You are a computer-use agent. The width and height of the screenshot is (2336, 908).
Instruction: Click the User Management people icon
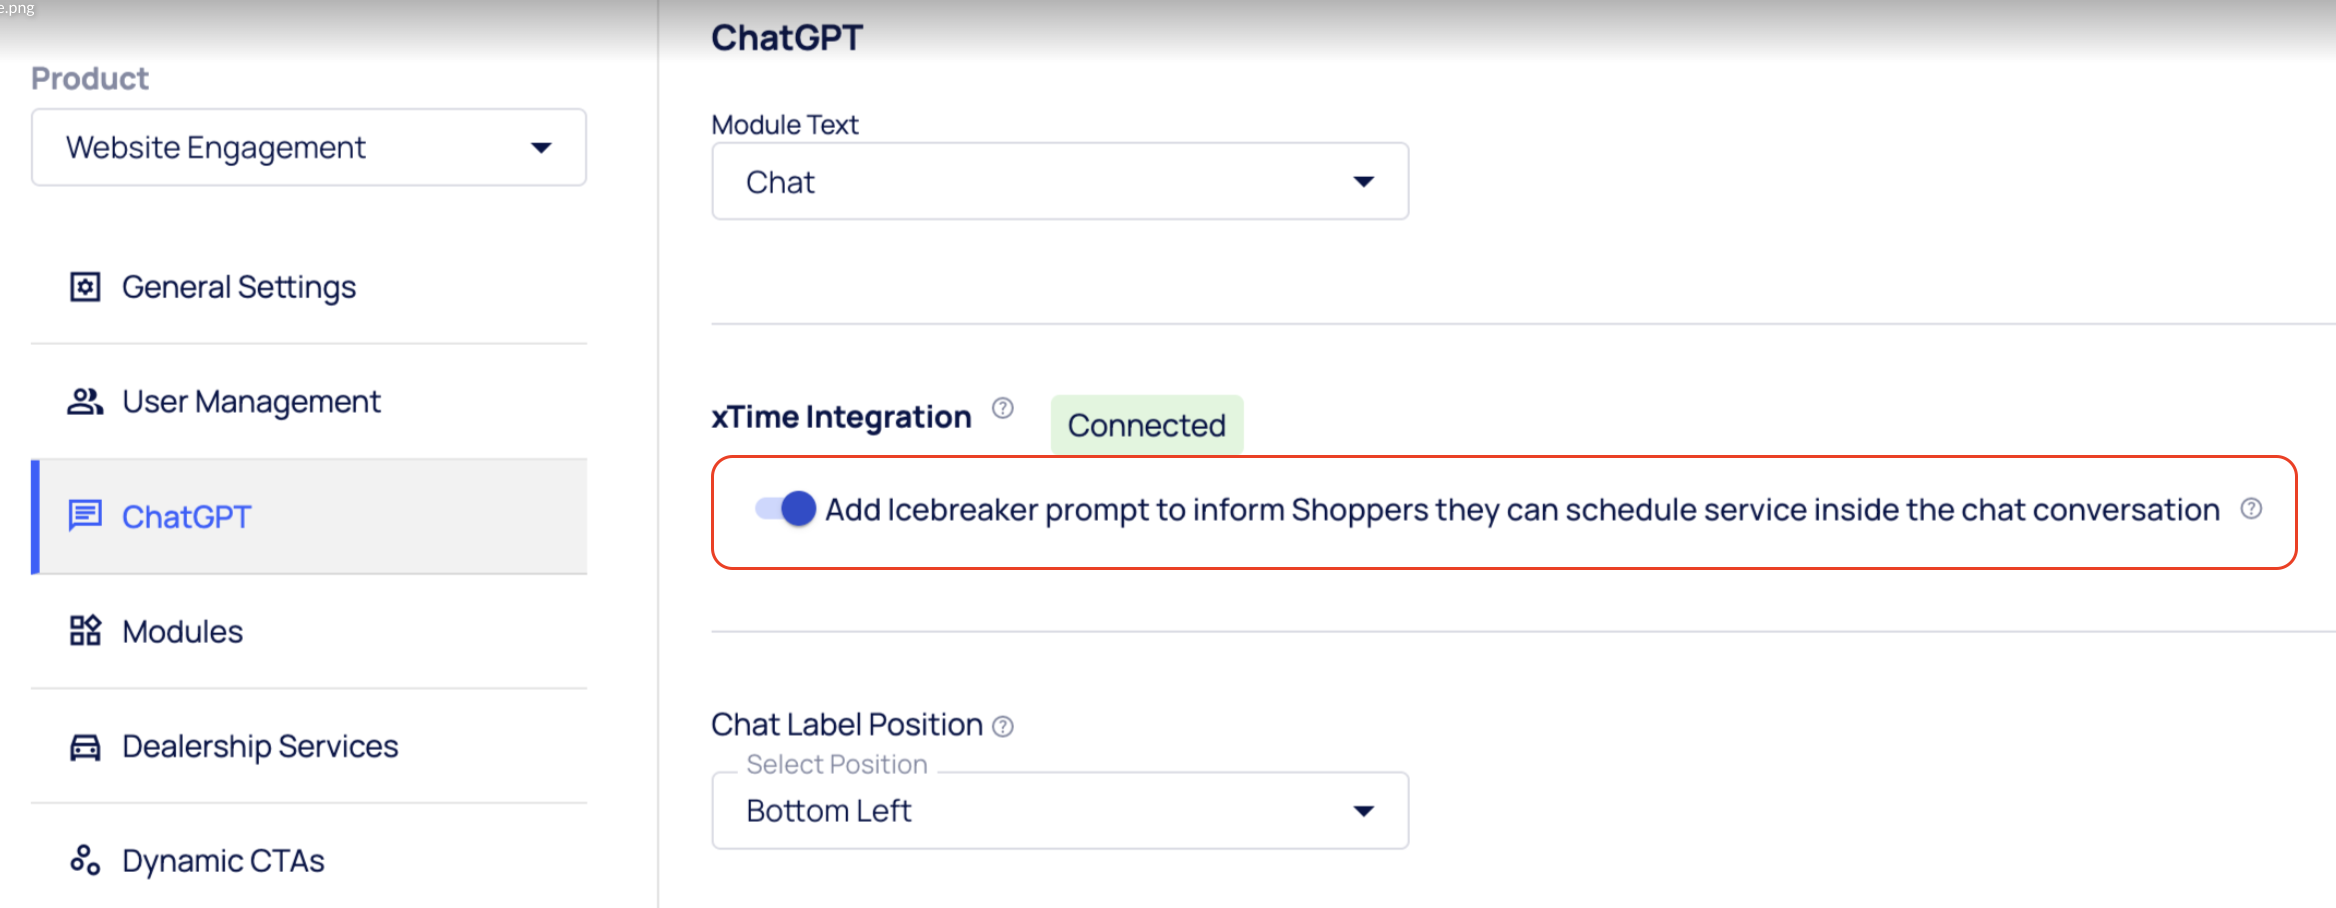tap(85, 402)
